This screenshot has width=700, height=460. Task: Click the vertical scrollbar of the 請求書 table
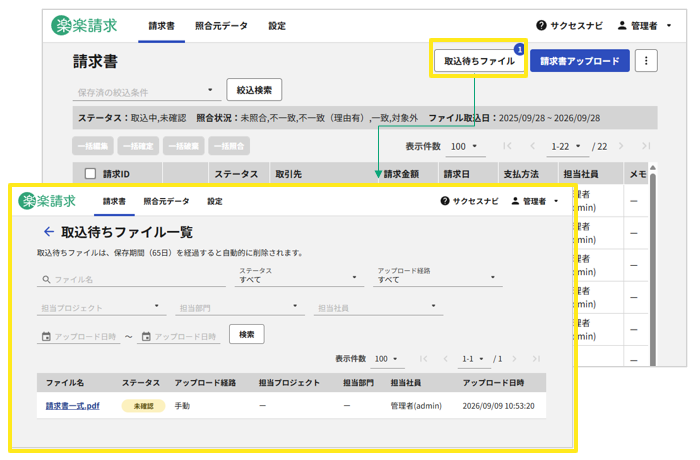coord(653,268)
